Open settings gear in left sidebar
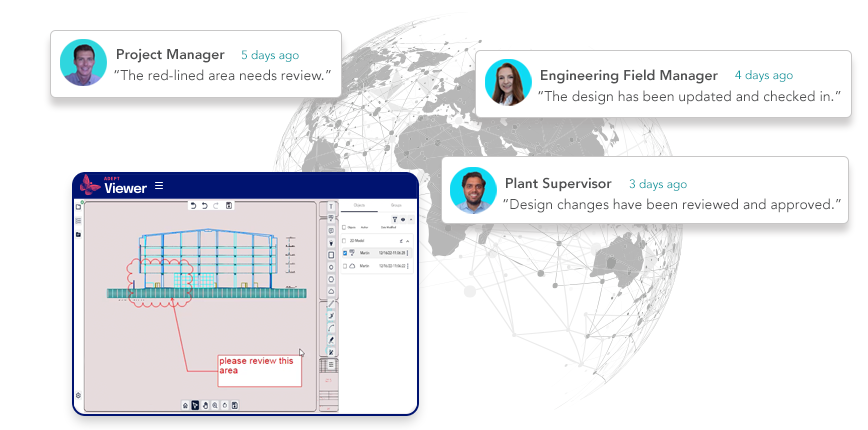 pyautogui.click(x=78, y=396)
